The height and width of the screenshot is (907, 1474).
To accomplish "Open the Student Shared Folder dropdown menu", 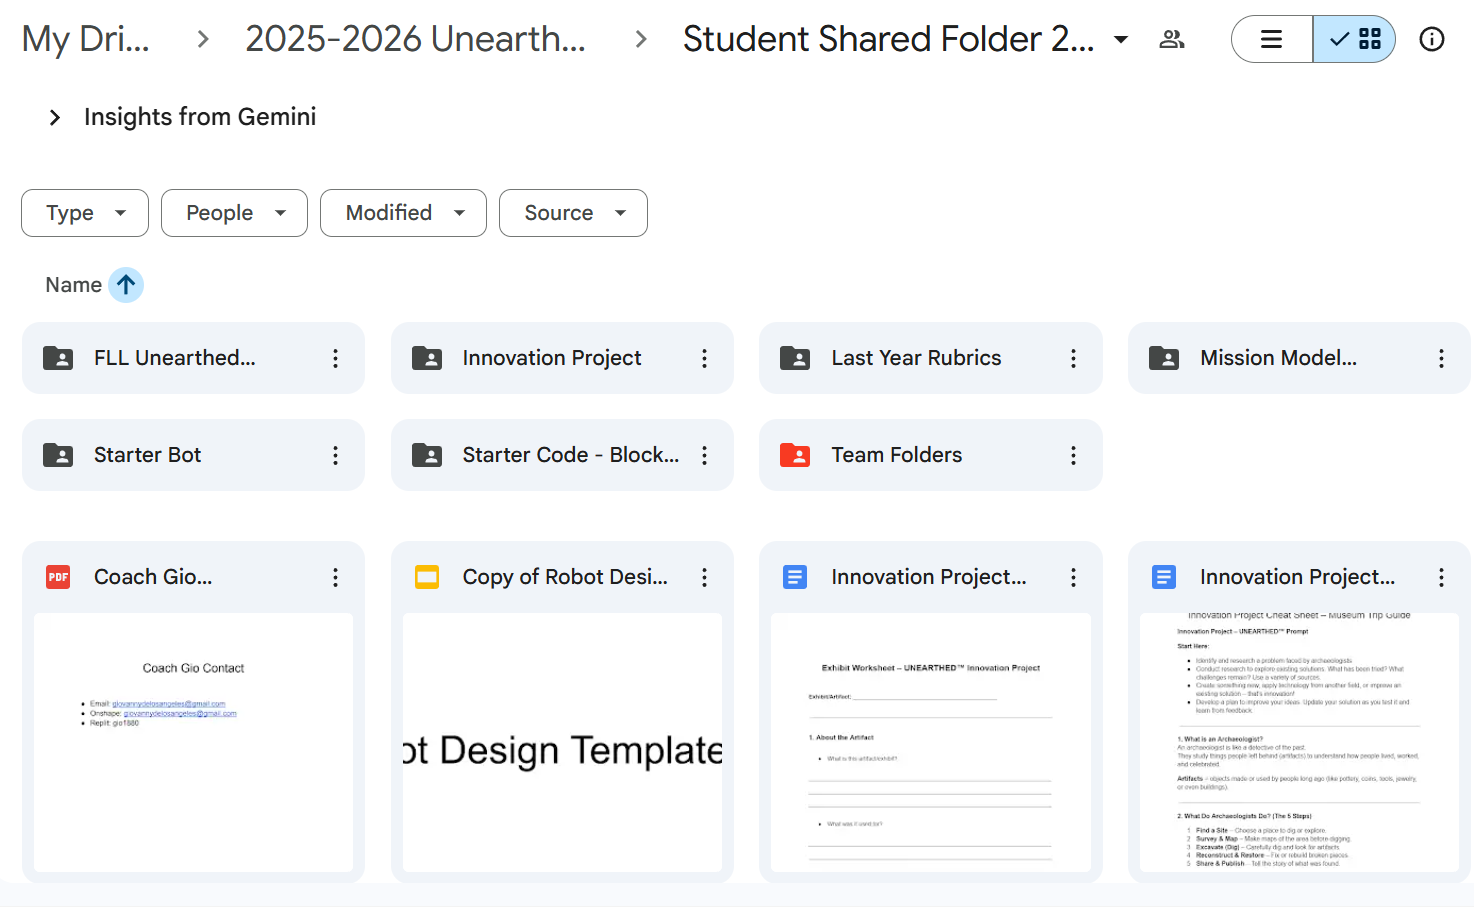I will [1121, 40].
